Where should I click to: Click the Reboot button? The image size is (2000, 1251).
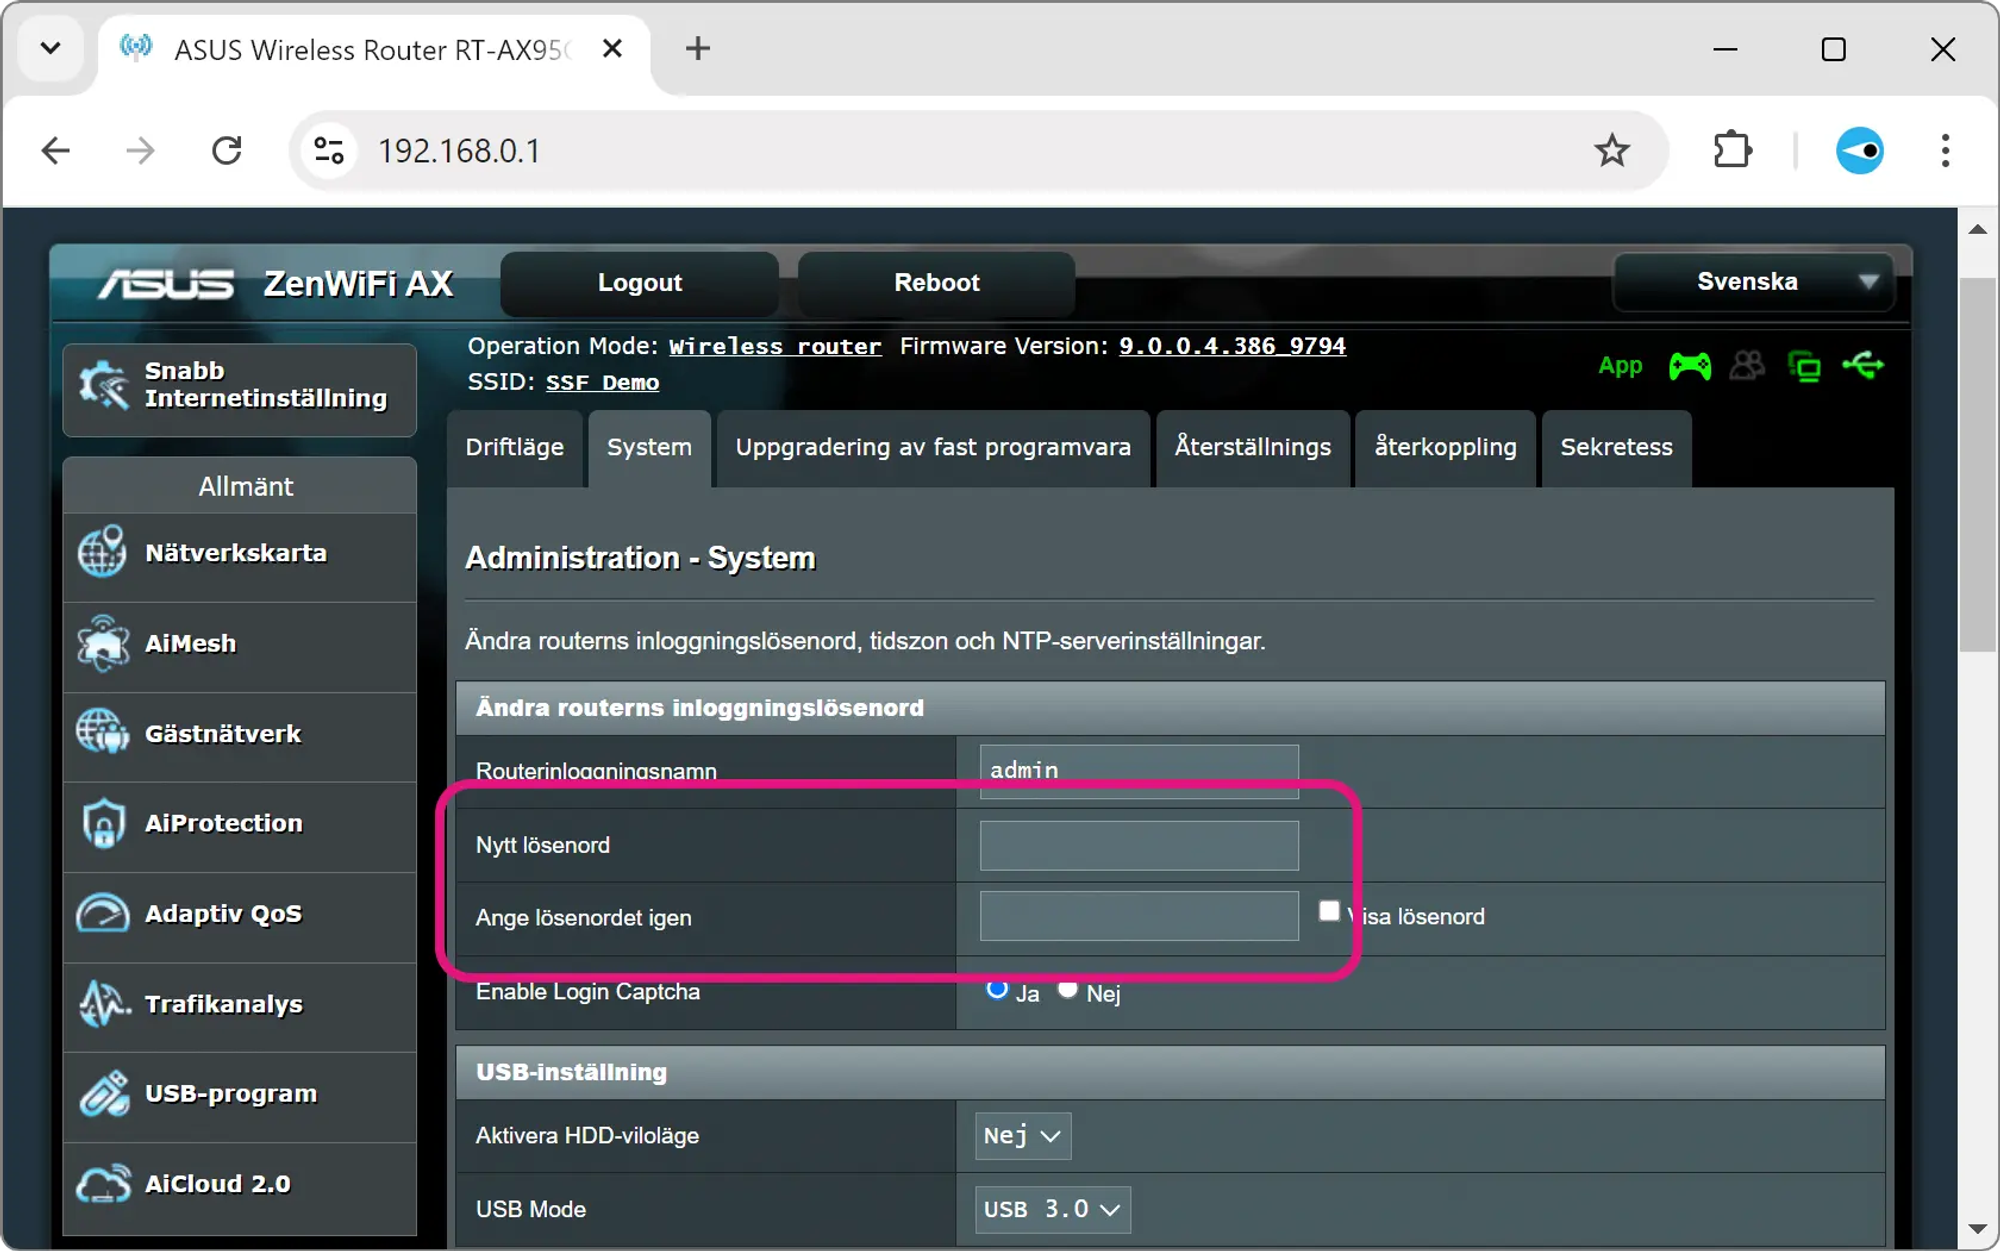pyautogui.click(x=936, y=283)
